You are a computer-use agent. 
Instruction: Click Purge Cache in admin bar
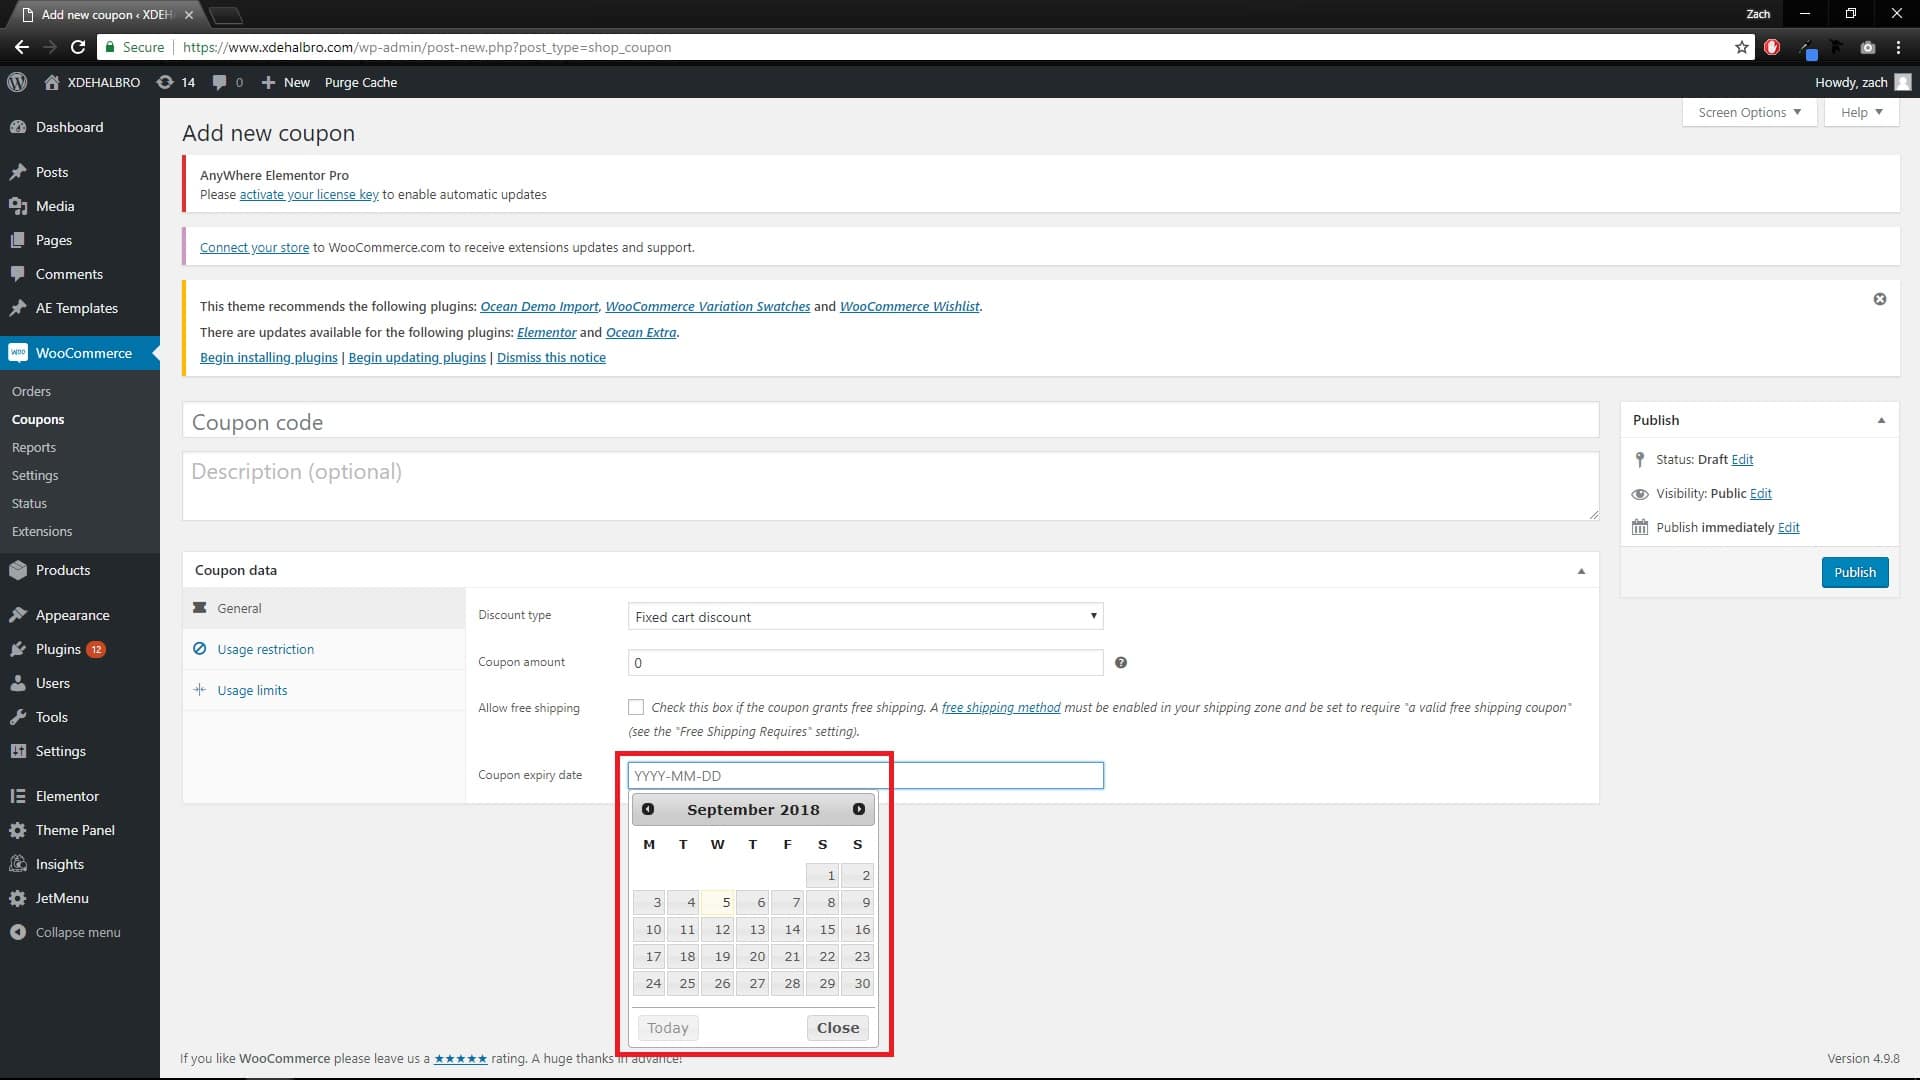tap(361, 82)
